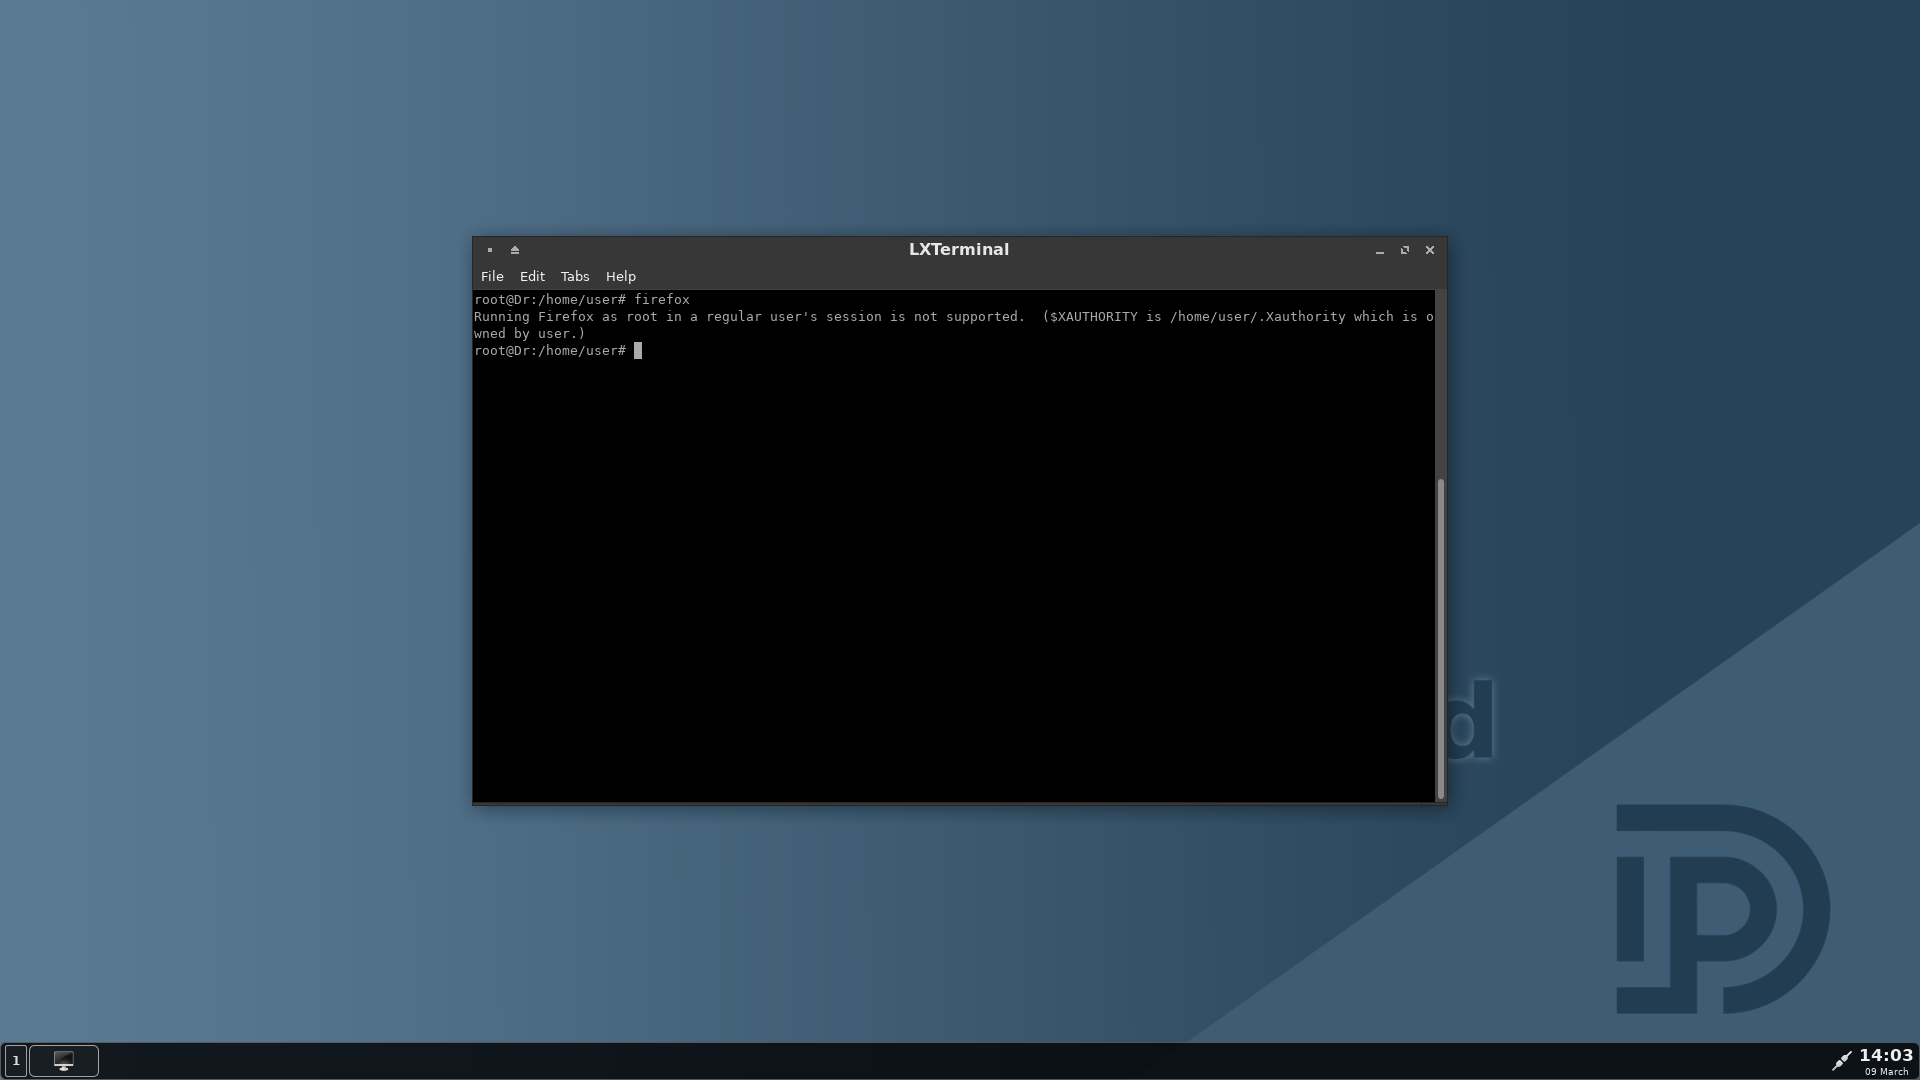Open the network connection tray icon
The image size is (1920, 1080).
coord(1841,1060)
